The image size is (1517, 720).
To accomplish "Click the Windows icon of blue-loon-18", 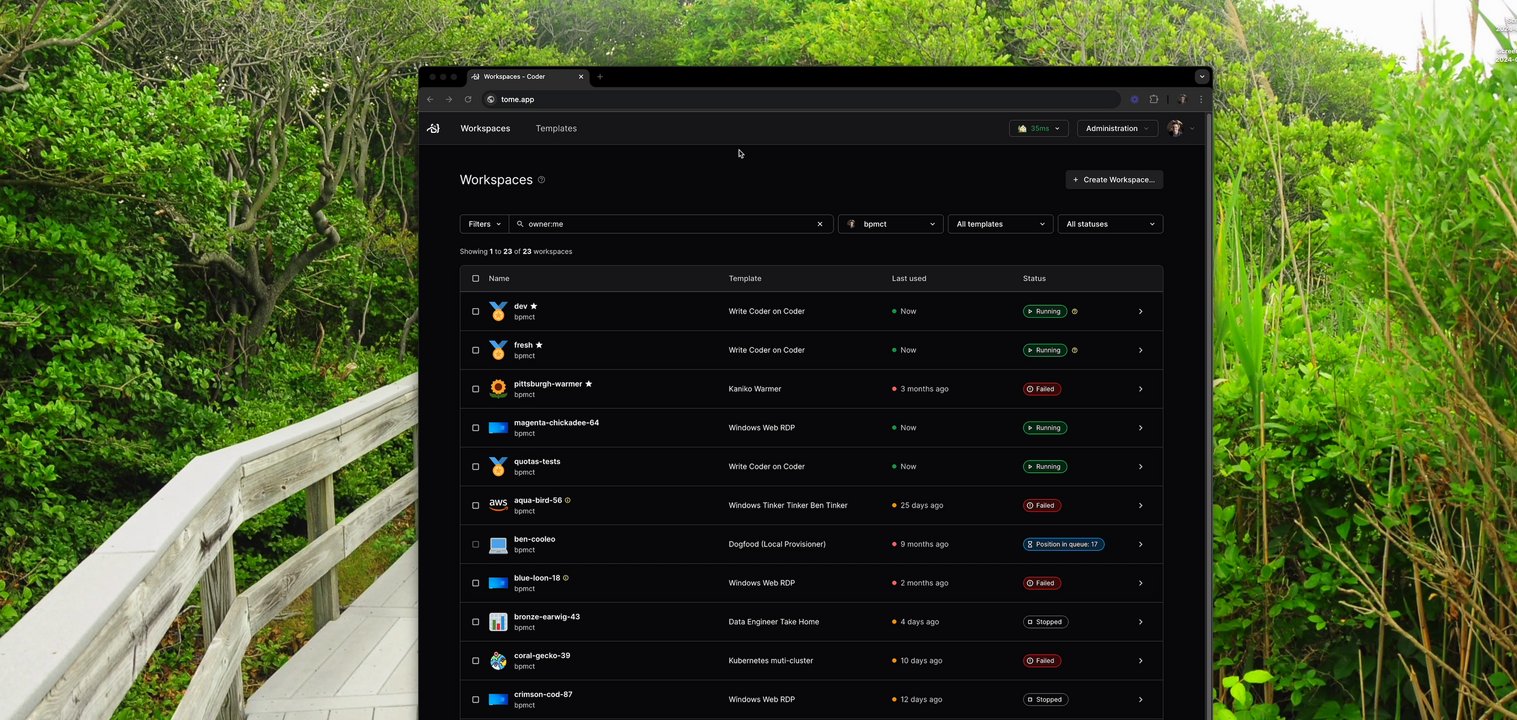I will click(x=498, y=583).
